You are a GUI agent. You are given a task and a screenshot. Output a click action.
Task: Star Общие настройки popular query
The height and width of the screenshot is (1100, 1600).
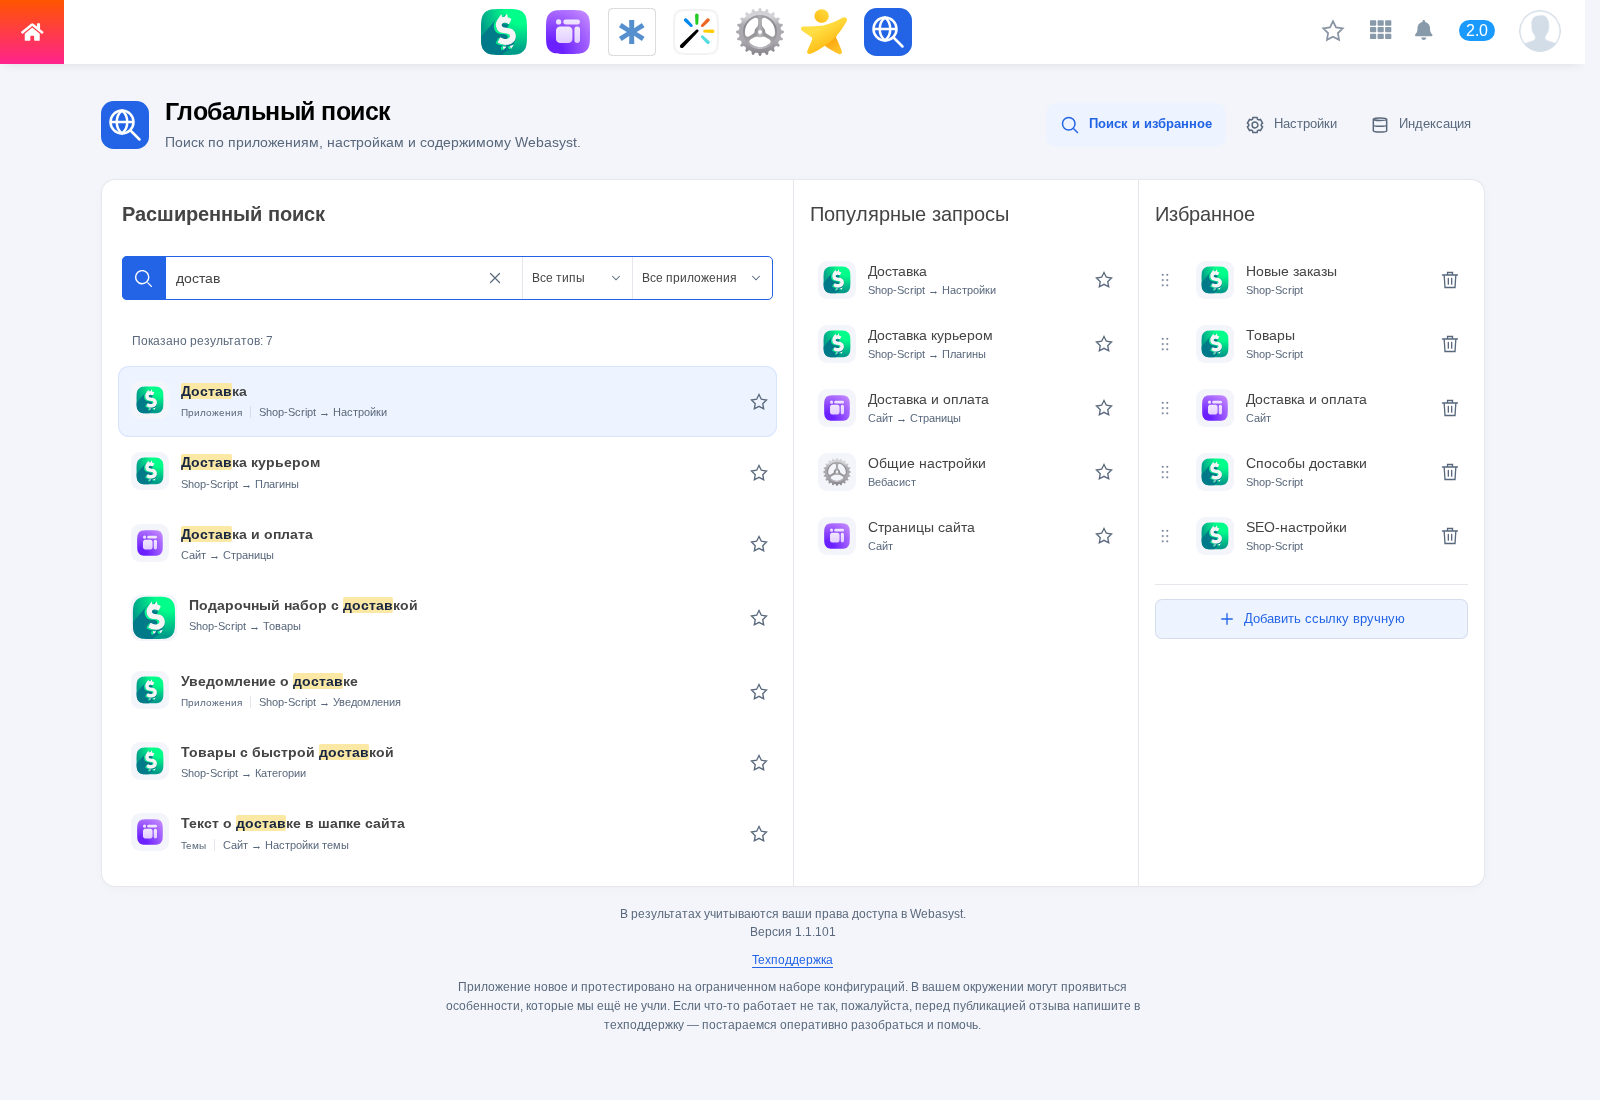[x=1104, y=472]
